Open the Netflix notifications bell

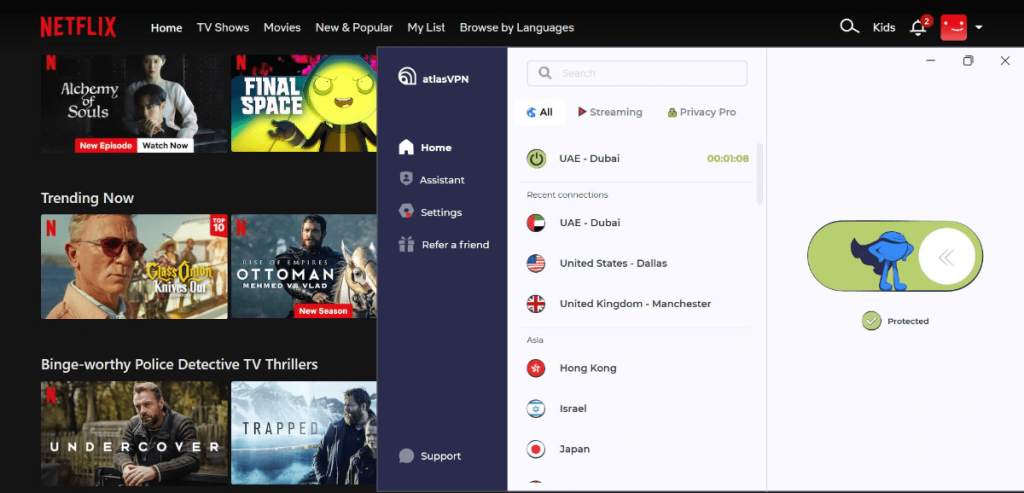point(918,27)
